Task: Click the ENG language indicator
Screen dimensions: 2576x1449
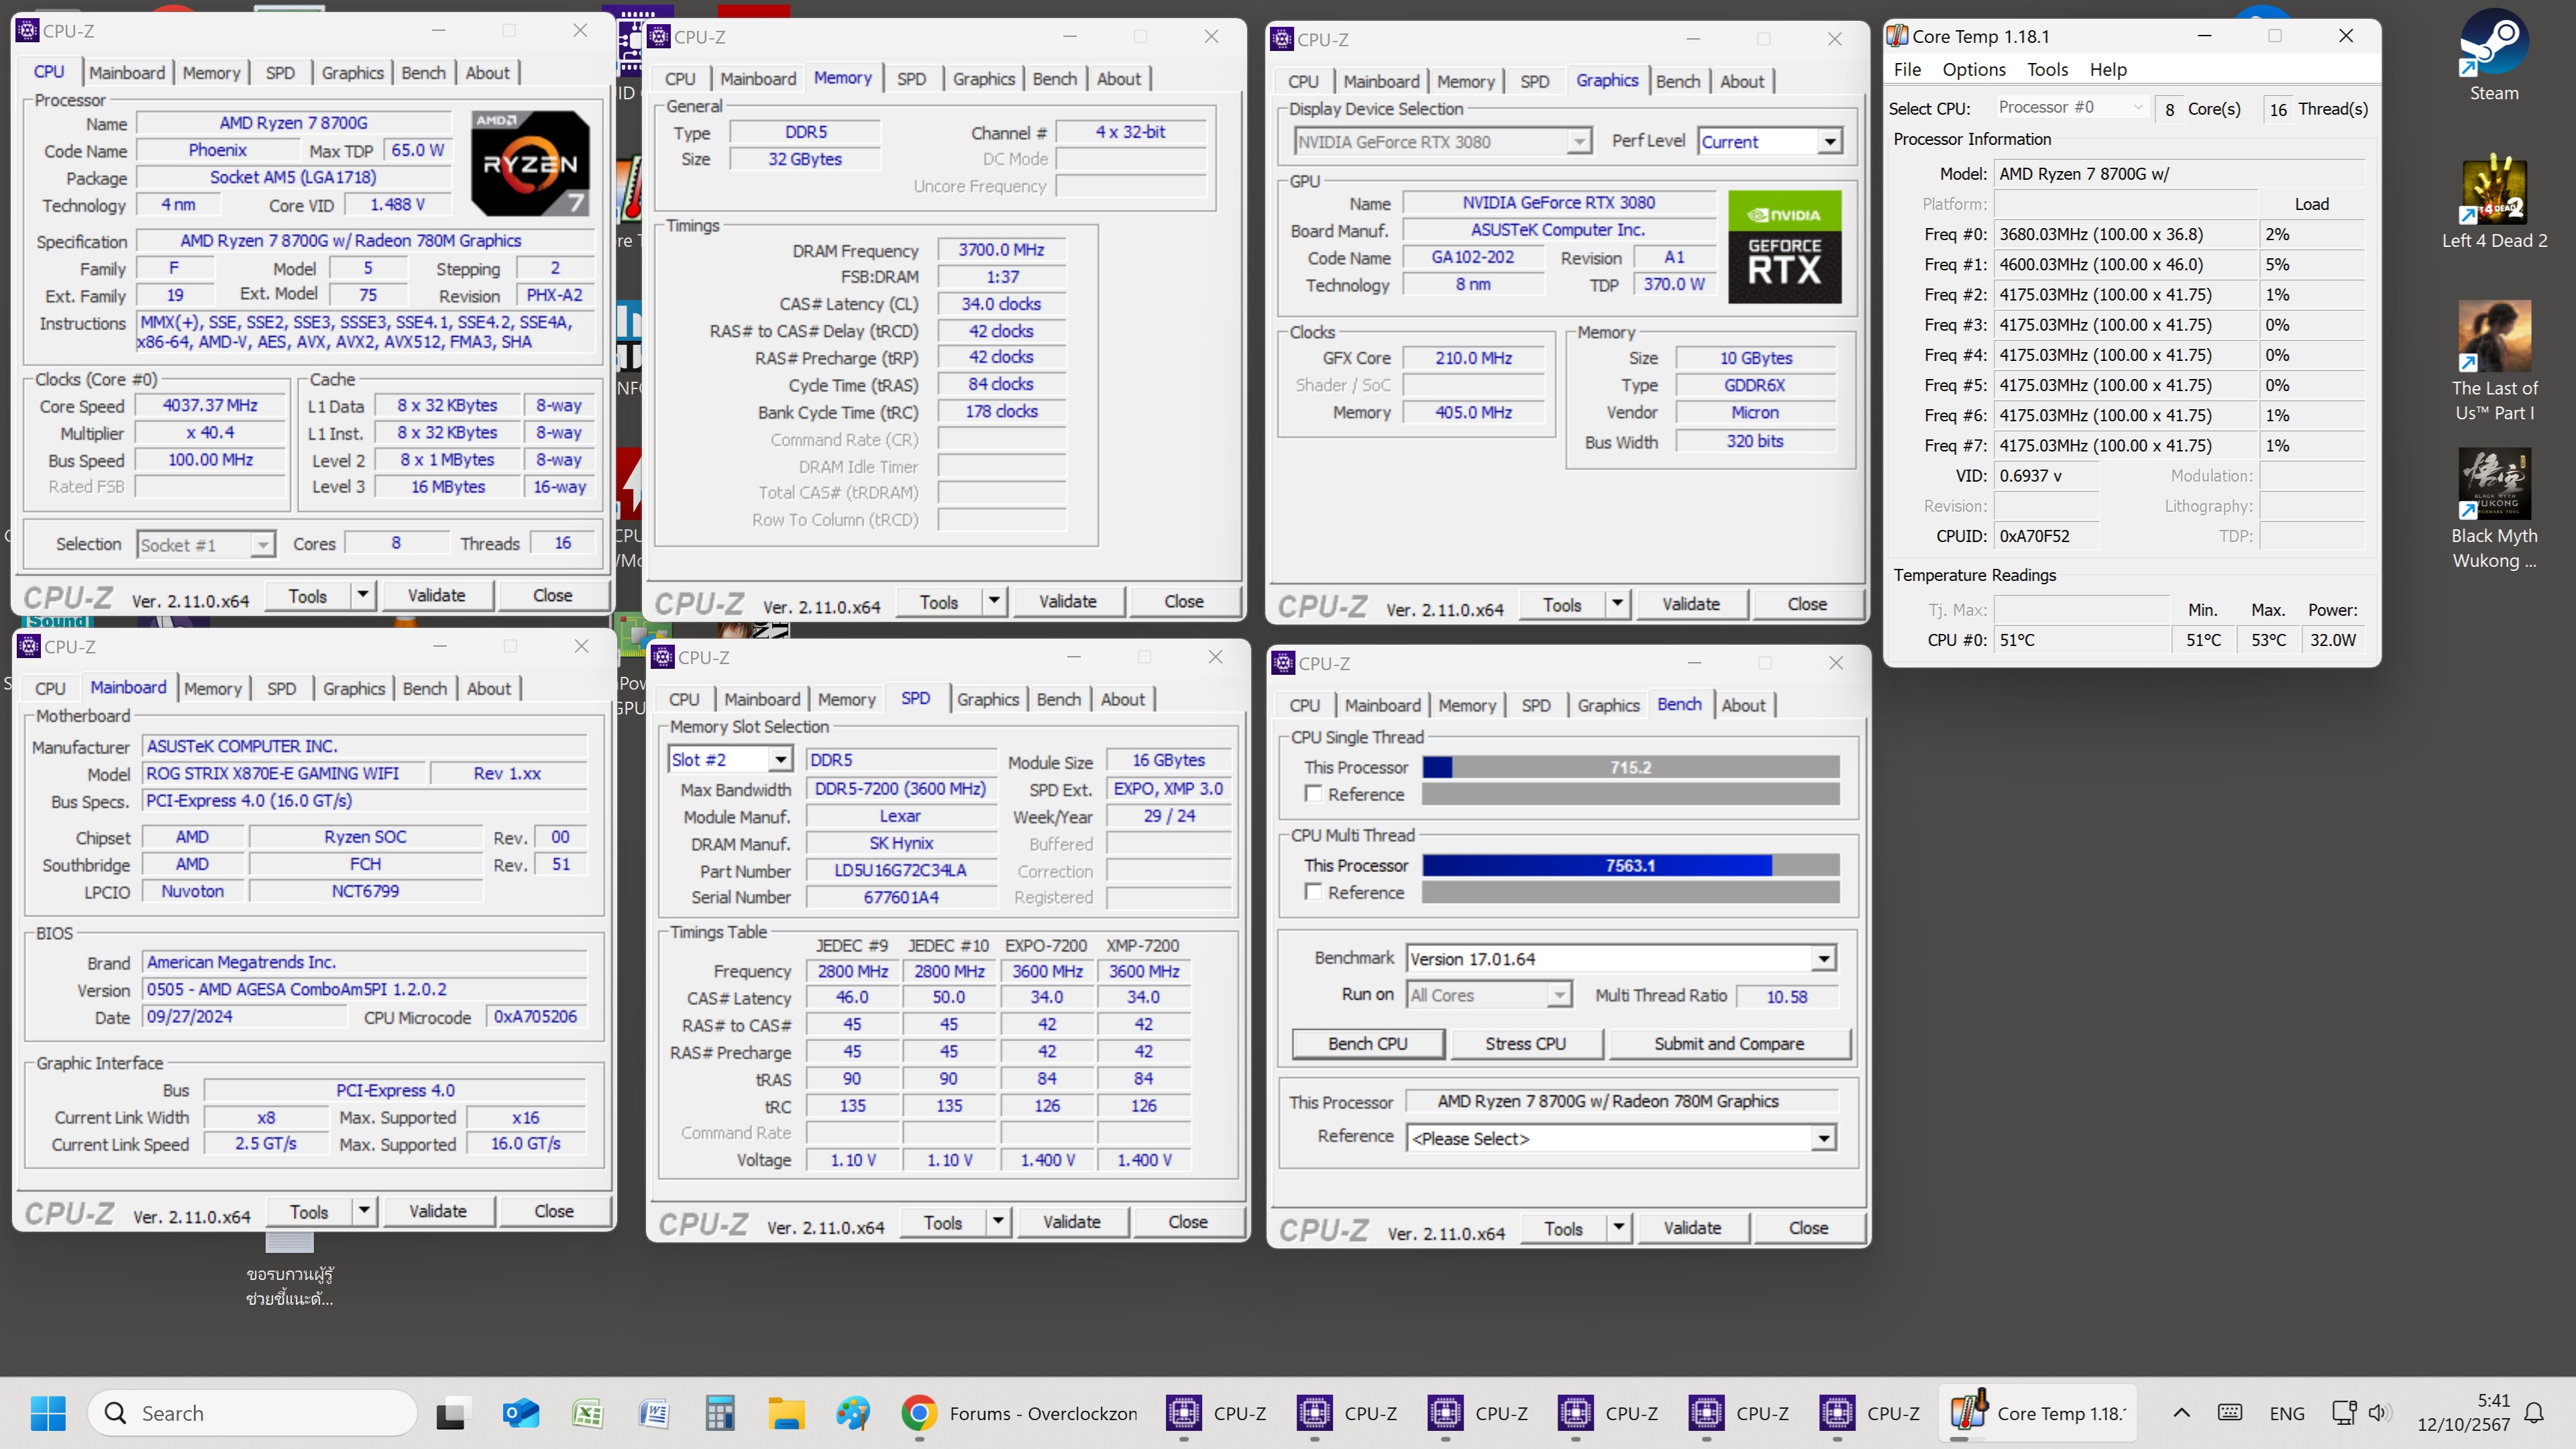Action: click(x=2286, y=1412)
